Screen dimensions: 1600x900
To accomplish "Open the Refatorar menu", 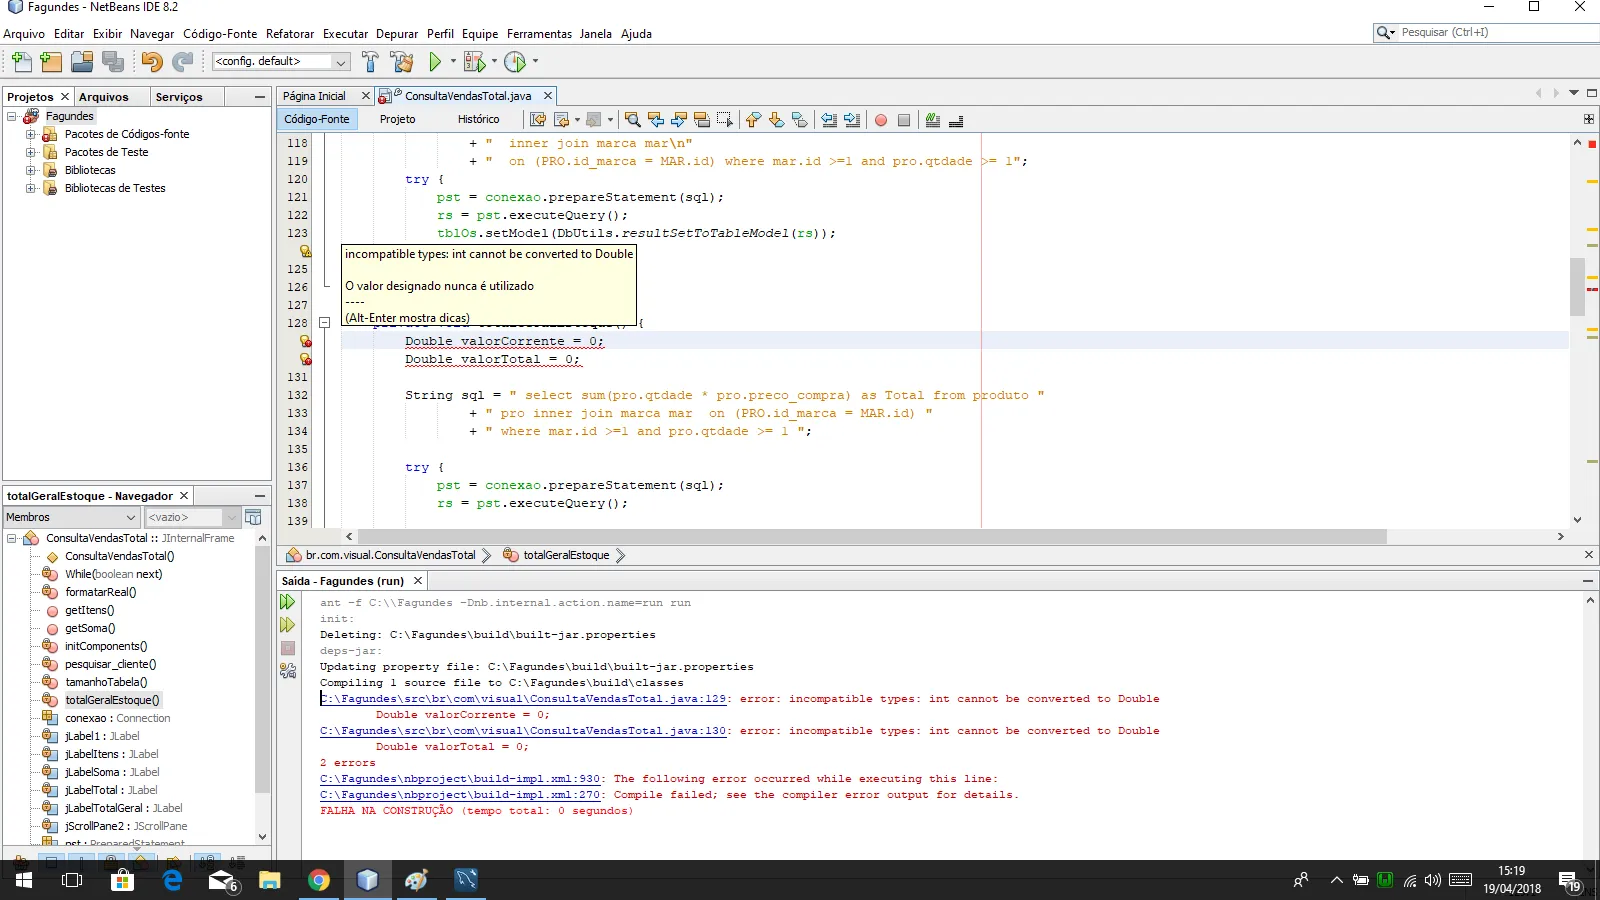I will (x=289, y=34).
